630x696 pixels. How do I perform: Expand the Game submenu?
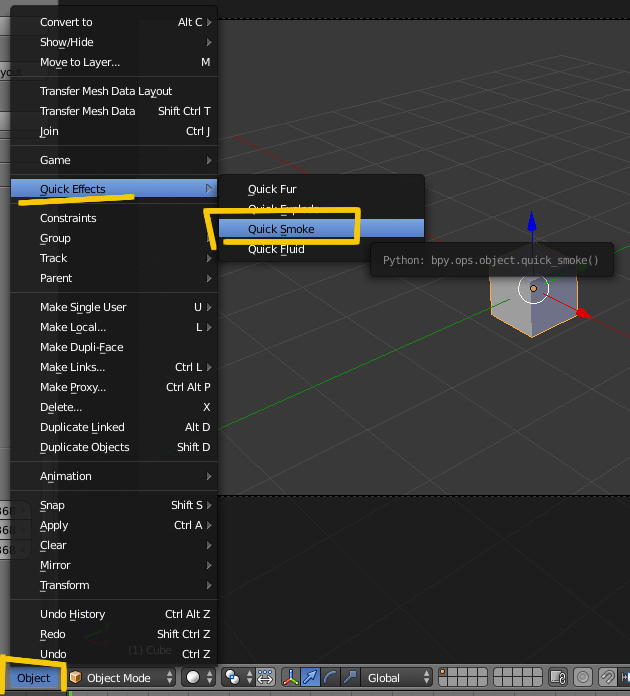114,160
